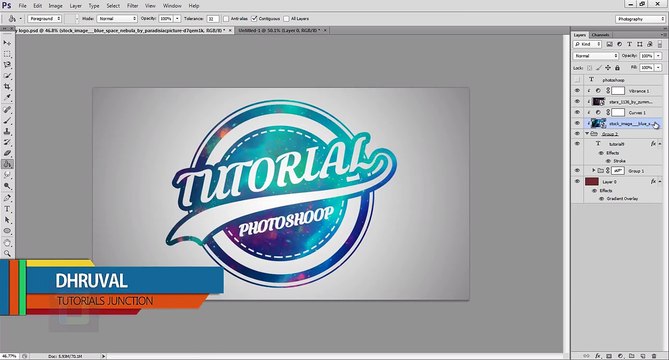
Task: Open the Layers panel Opacity arrow
Action: [x=658, y=56]
